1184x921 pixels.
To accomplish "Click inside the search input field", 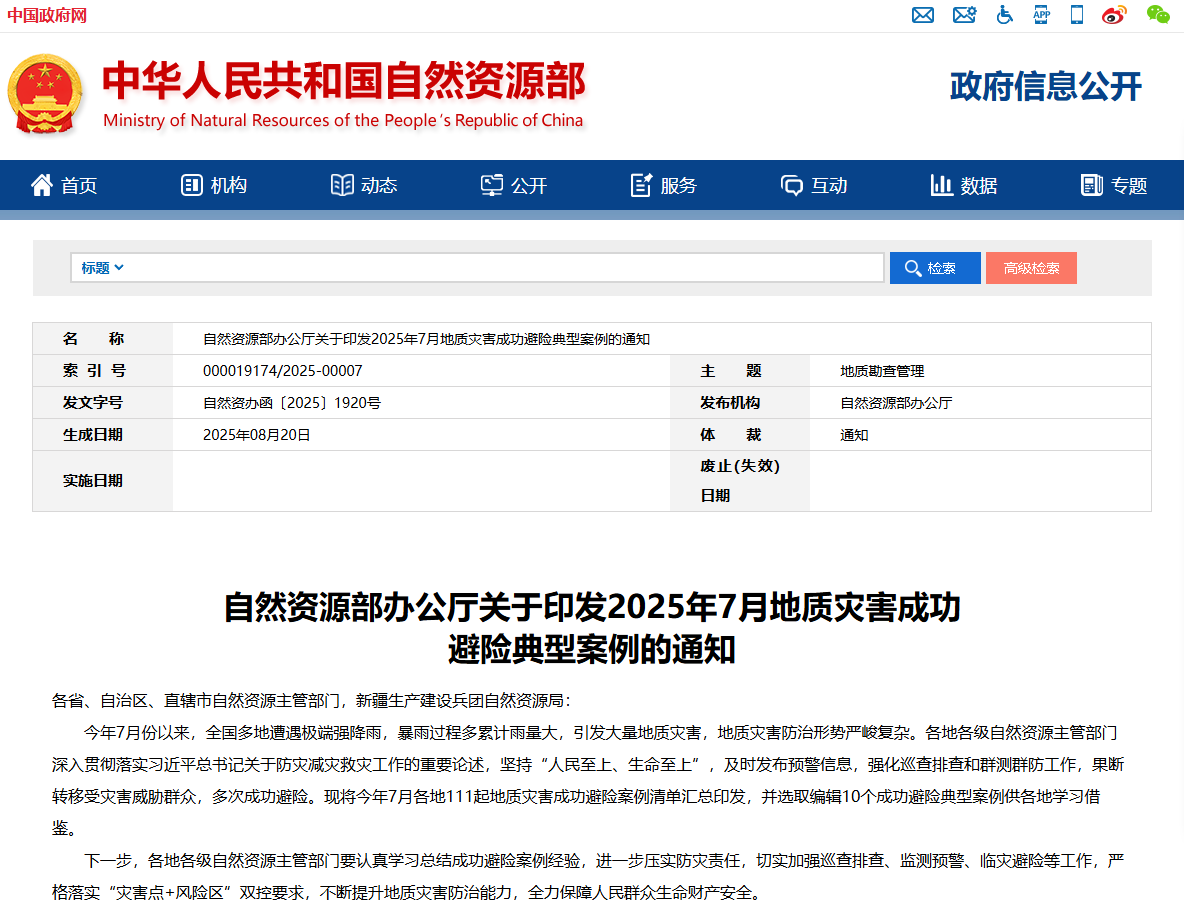I will click(500, 267).
